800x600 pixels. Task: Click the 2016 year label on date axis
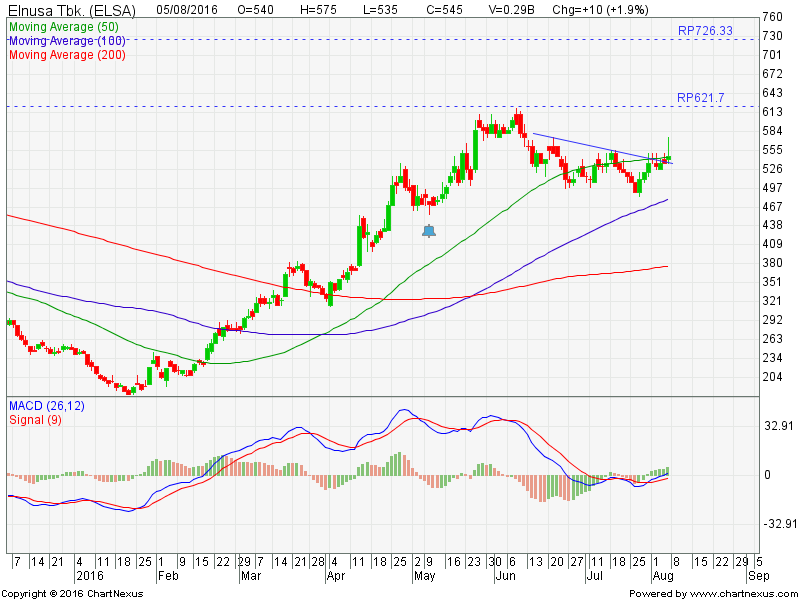point(90,576)
